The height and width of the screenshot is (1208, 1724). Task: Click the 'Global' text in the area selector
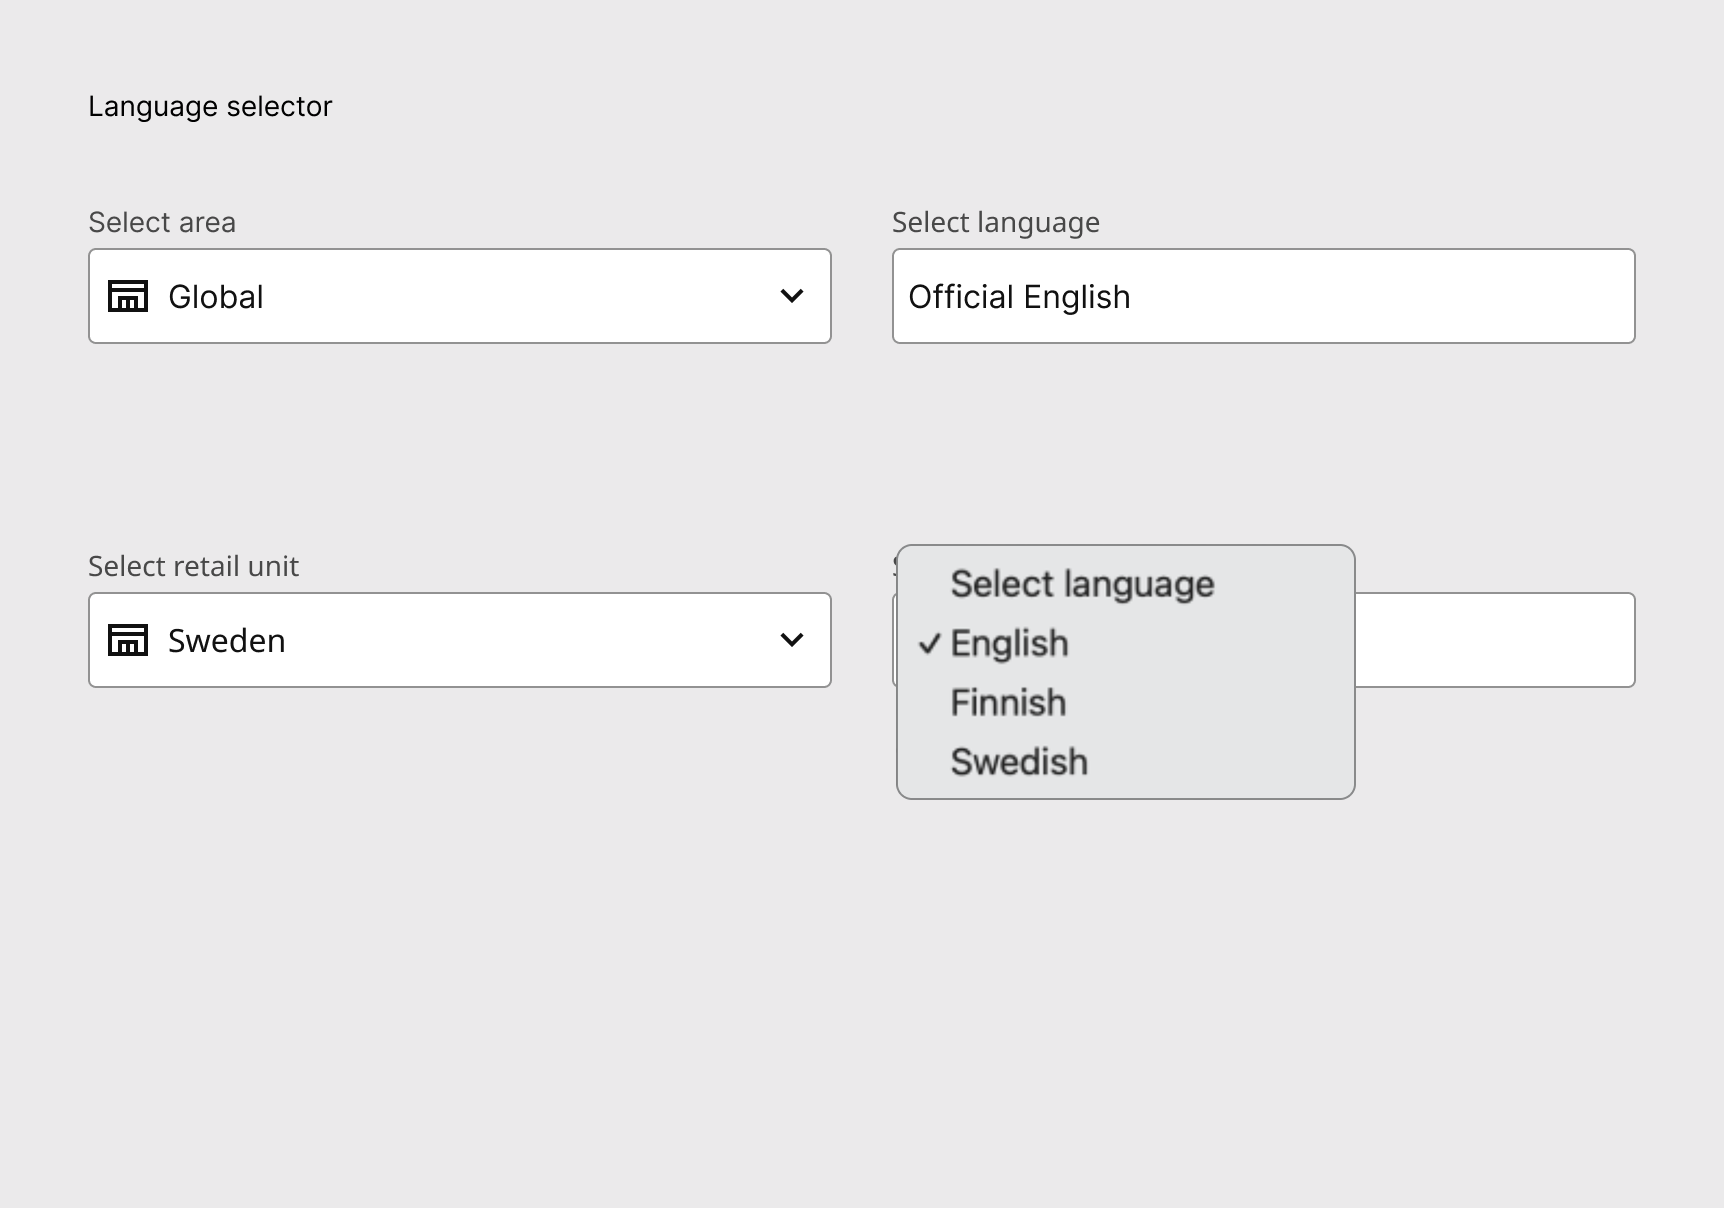pyautogui.click(x=215, y=297)
